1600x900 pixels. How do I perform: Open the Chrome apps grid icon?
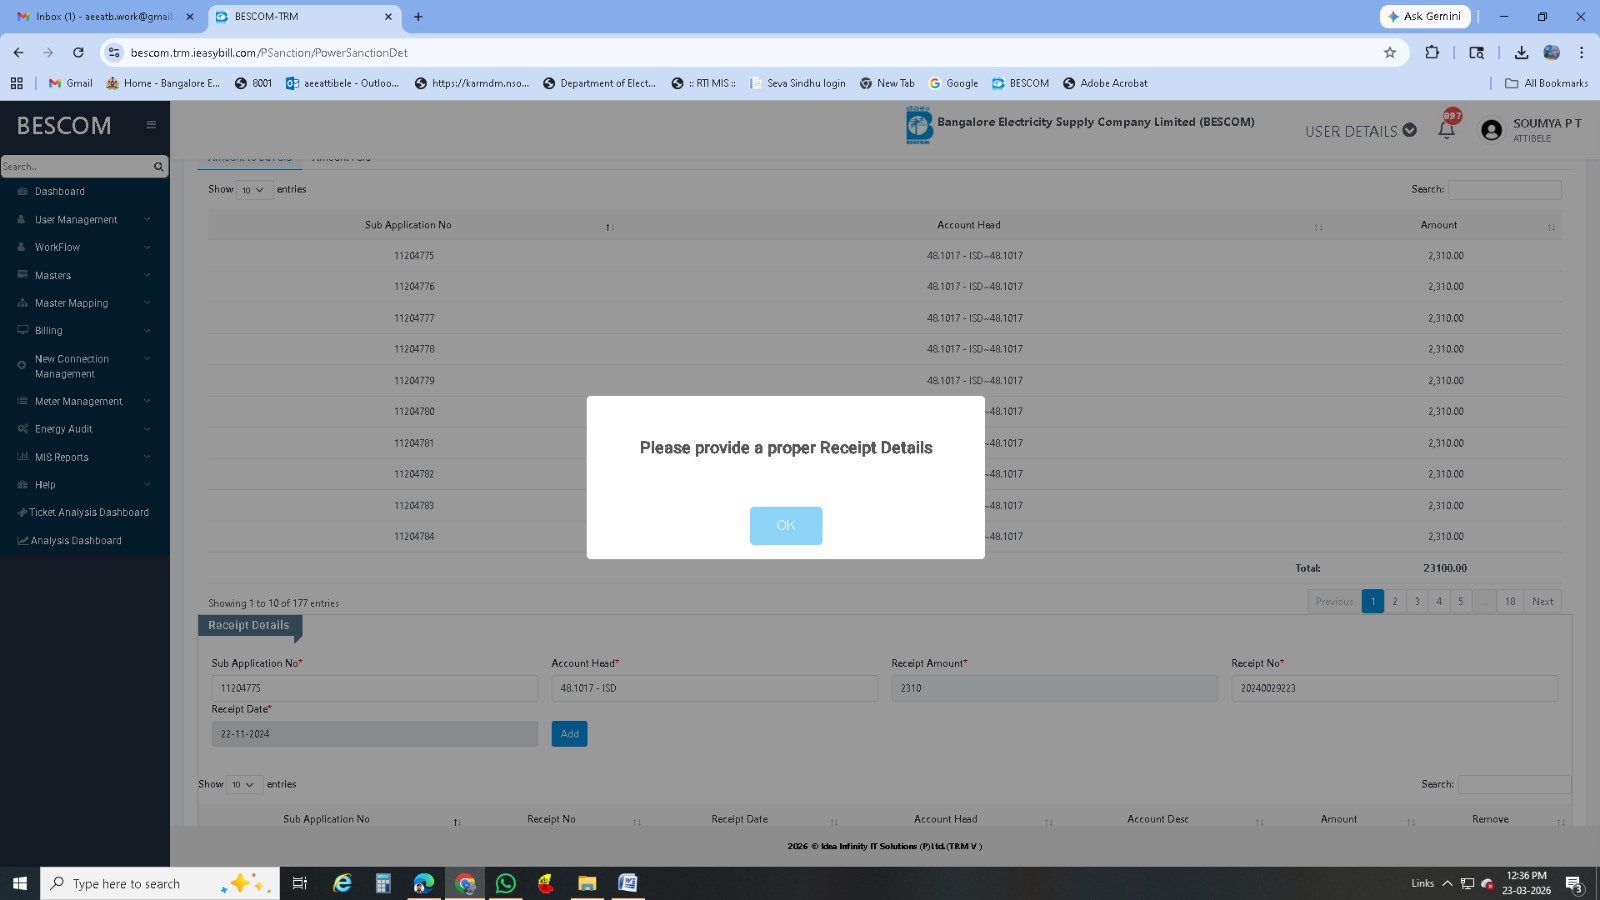16,83
